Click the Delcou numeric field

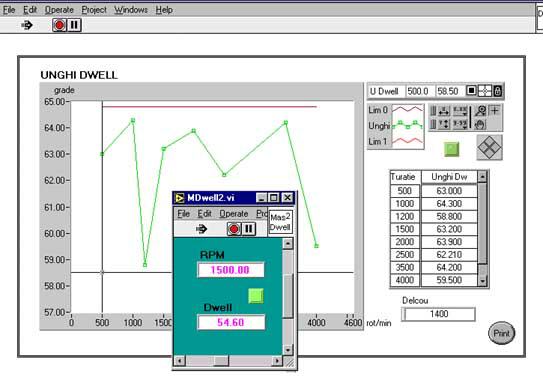click(438, 314)
